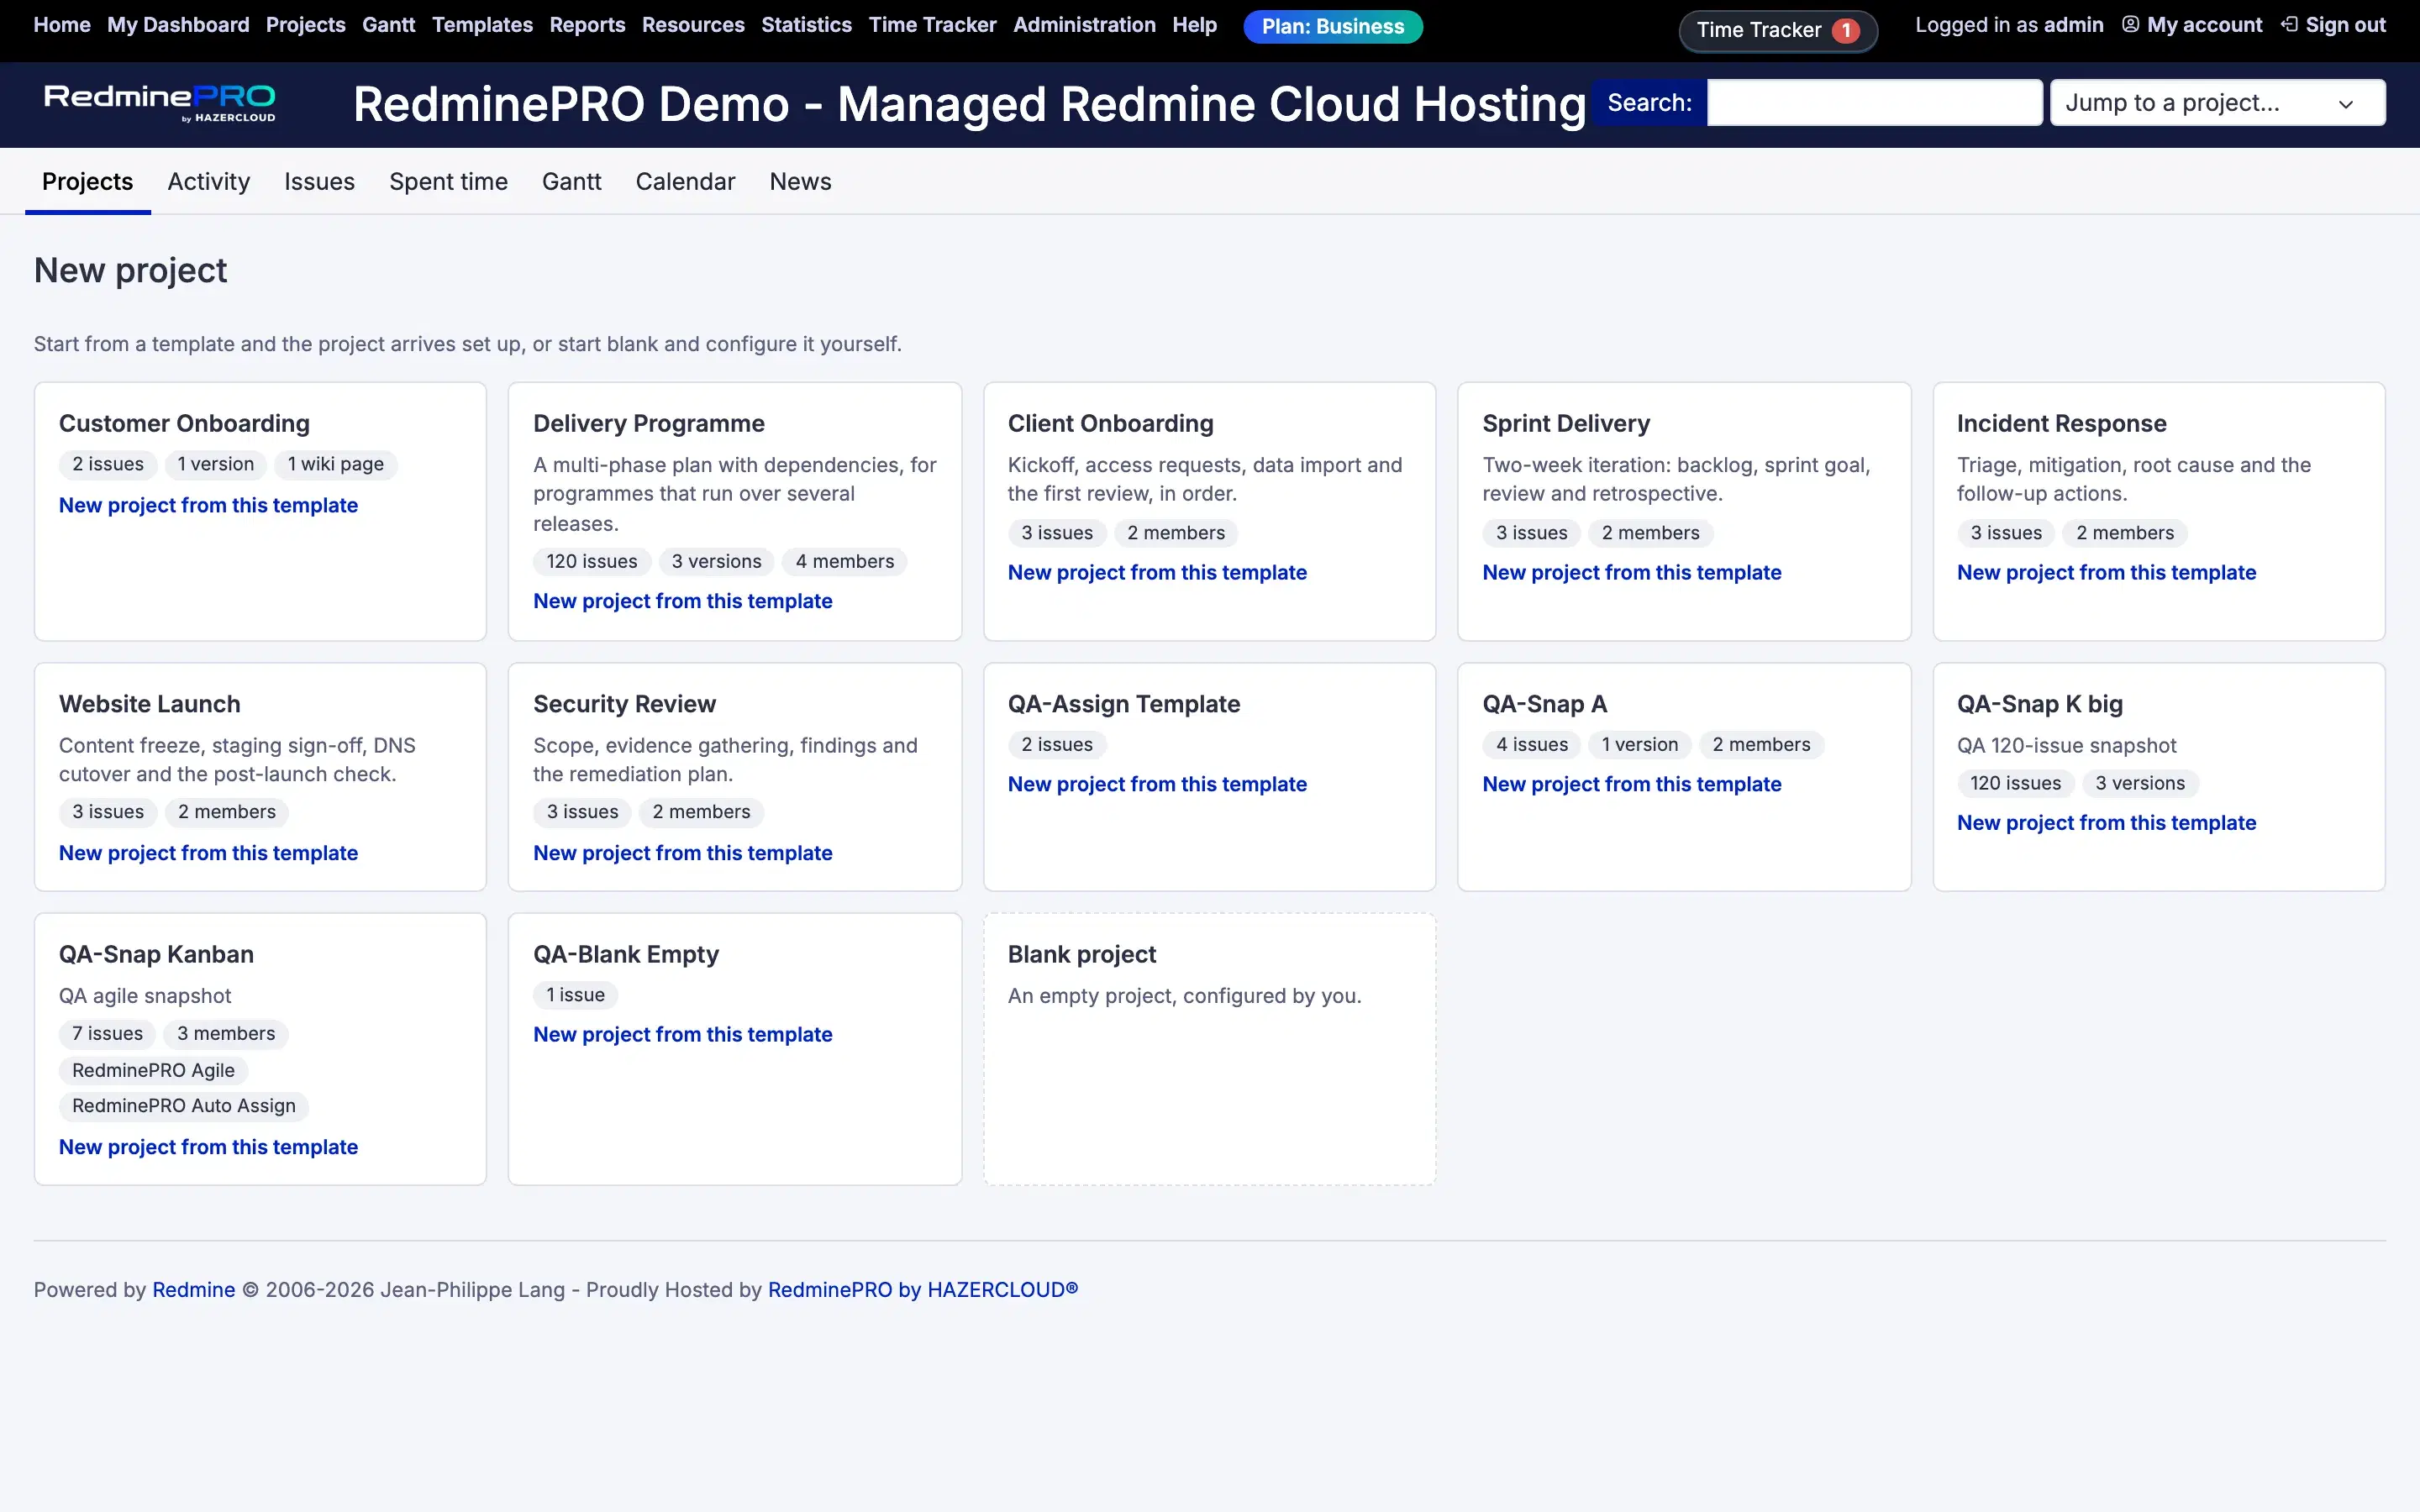The width and height of the screenshot is (2420, 1512).
Task: Click the RedminePRO Auto Assign tag
Action: point(184,1106)
